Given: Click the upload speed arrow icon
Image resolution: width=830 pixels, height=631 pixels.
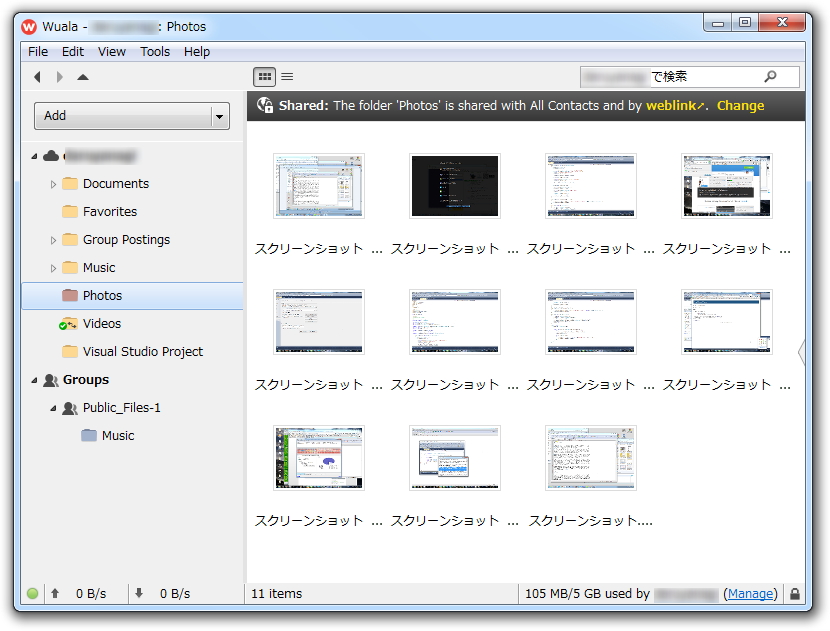Looking at the screenshot, I should tap(55, 593).
